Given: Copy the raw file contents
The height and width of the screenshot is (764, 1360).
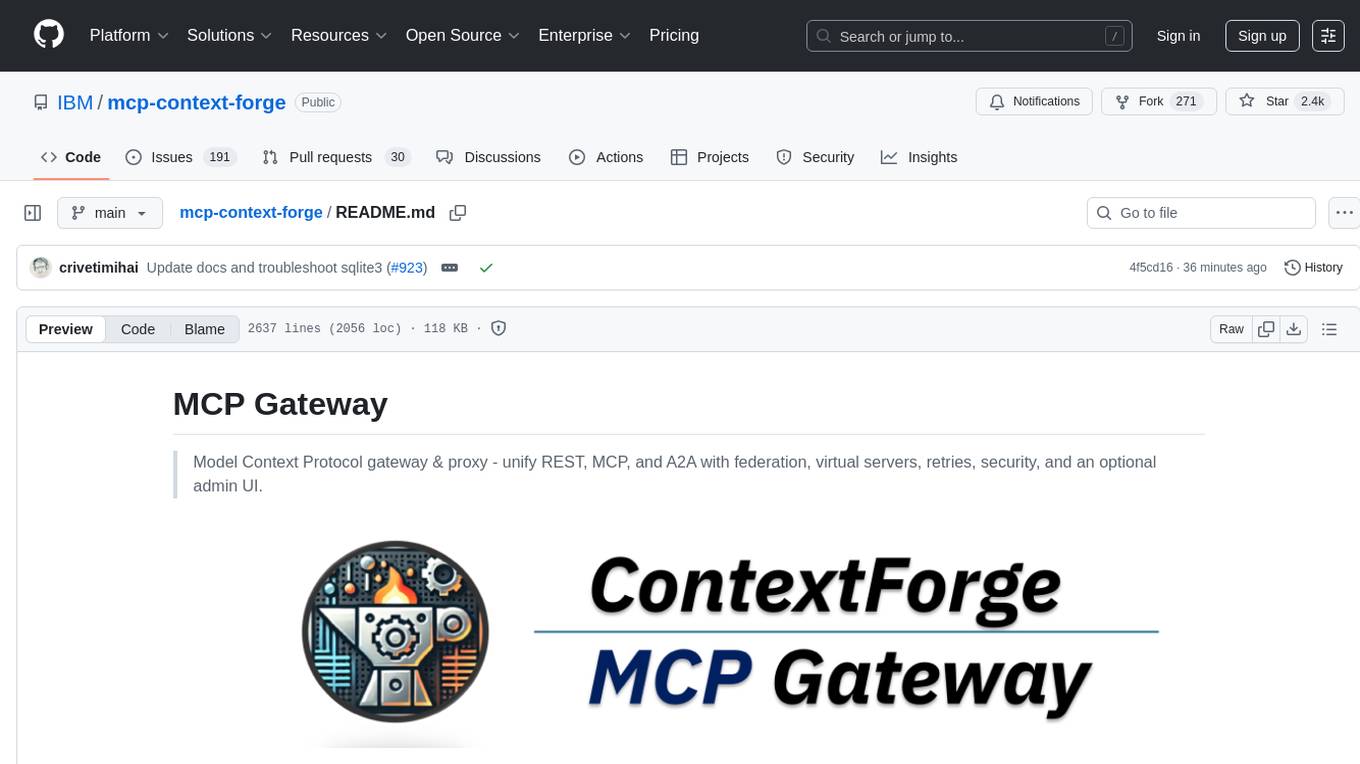Looking at the screenshot, I should (x=1266, y=329).
